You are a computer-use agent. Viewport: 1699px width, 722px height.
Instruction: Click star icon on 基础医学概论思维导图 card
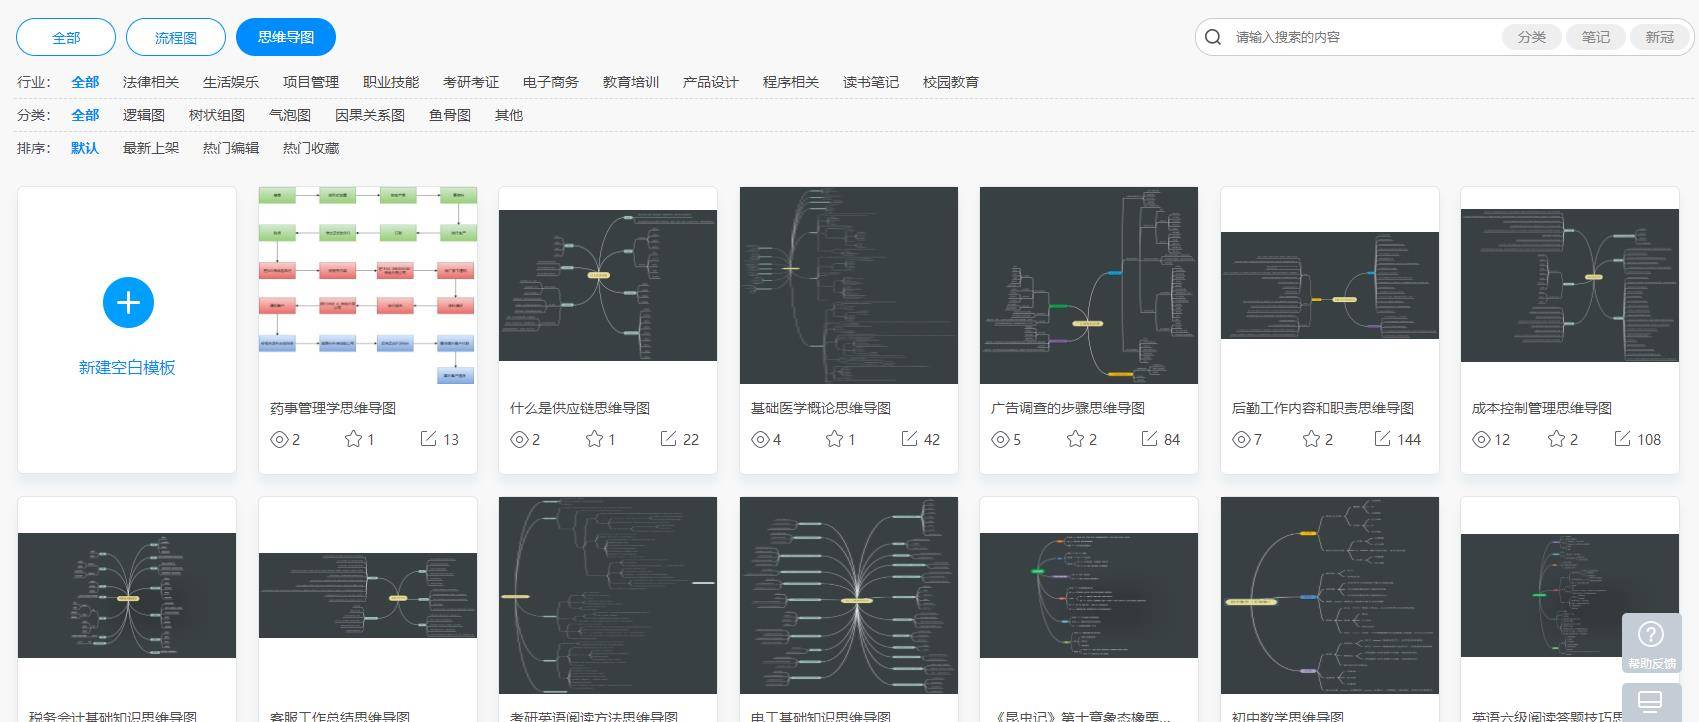[834, 438]
